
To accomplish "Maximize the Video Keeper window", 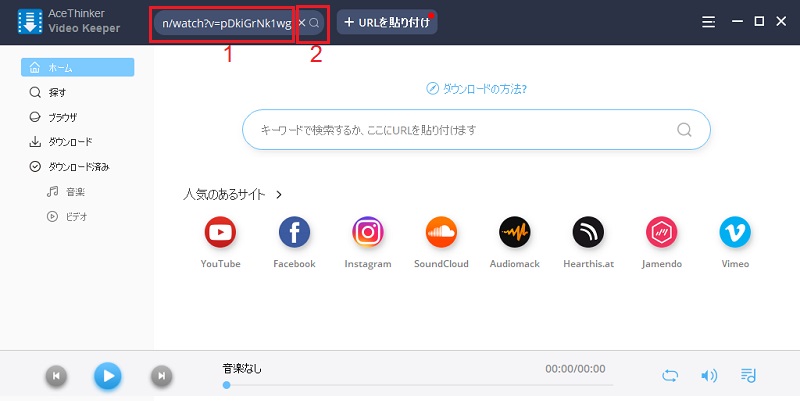I will (x=759, y=21).
